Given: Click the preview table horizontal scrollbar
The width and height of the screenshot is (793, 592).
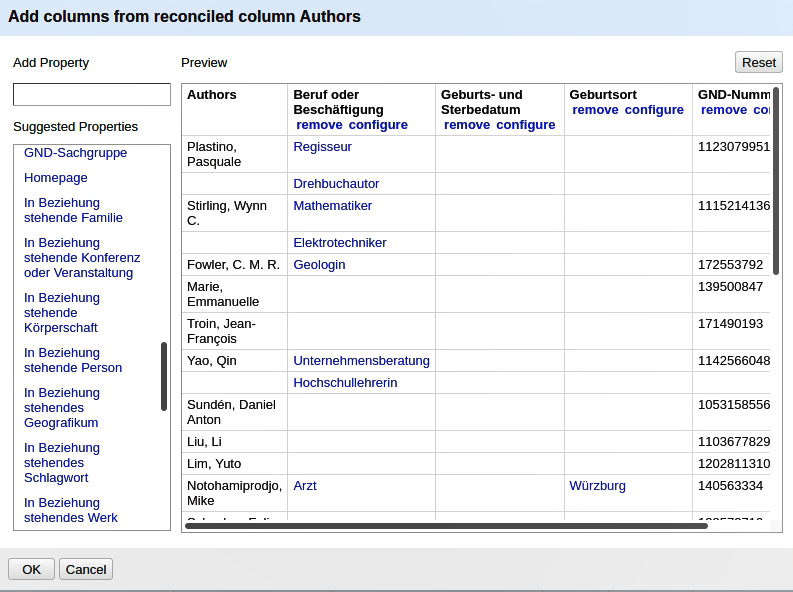Looking at the screenshot, I should (447, 526).
